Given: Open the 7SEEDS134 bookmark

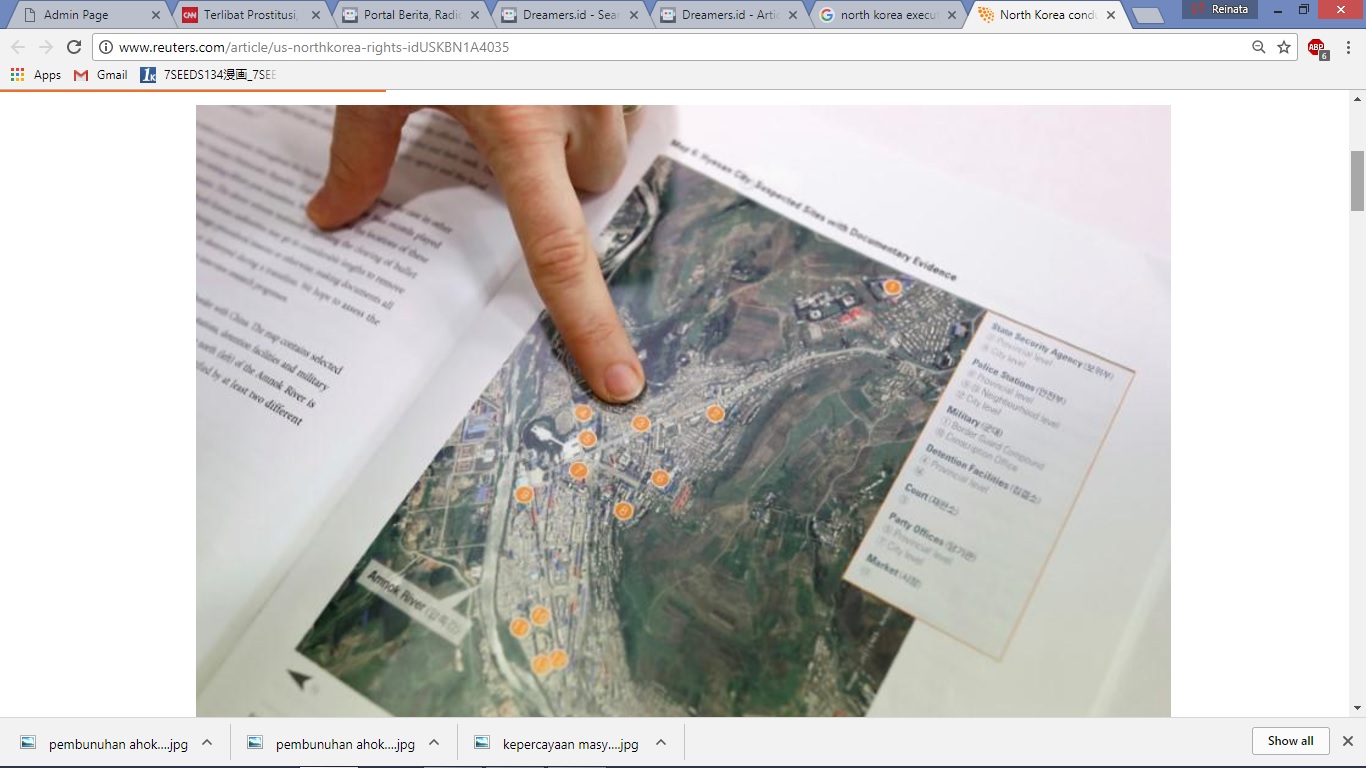Looking at the screenshot, I should 208,75.
